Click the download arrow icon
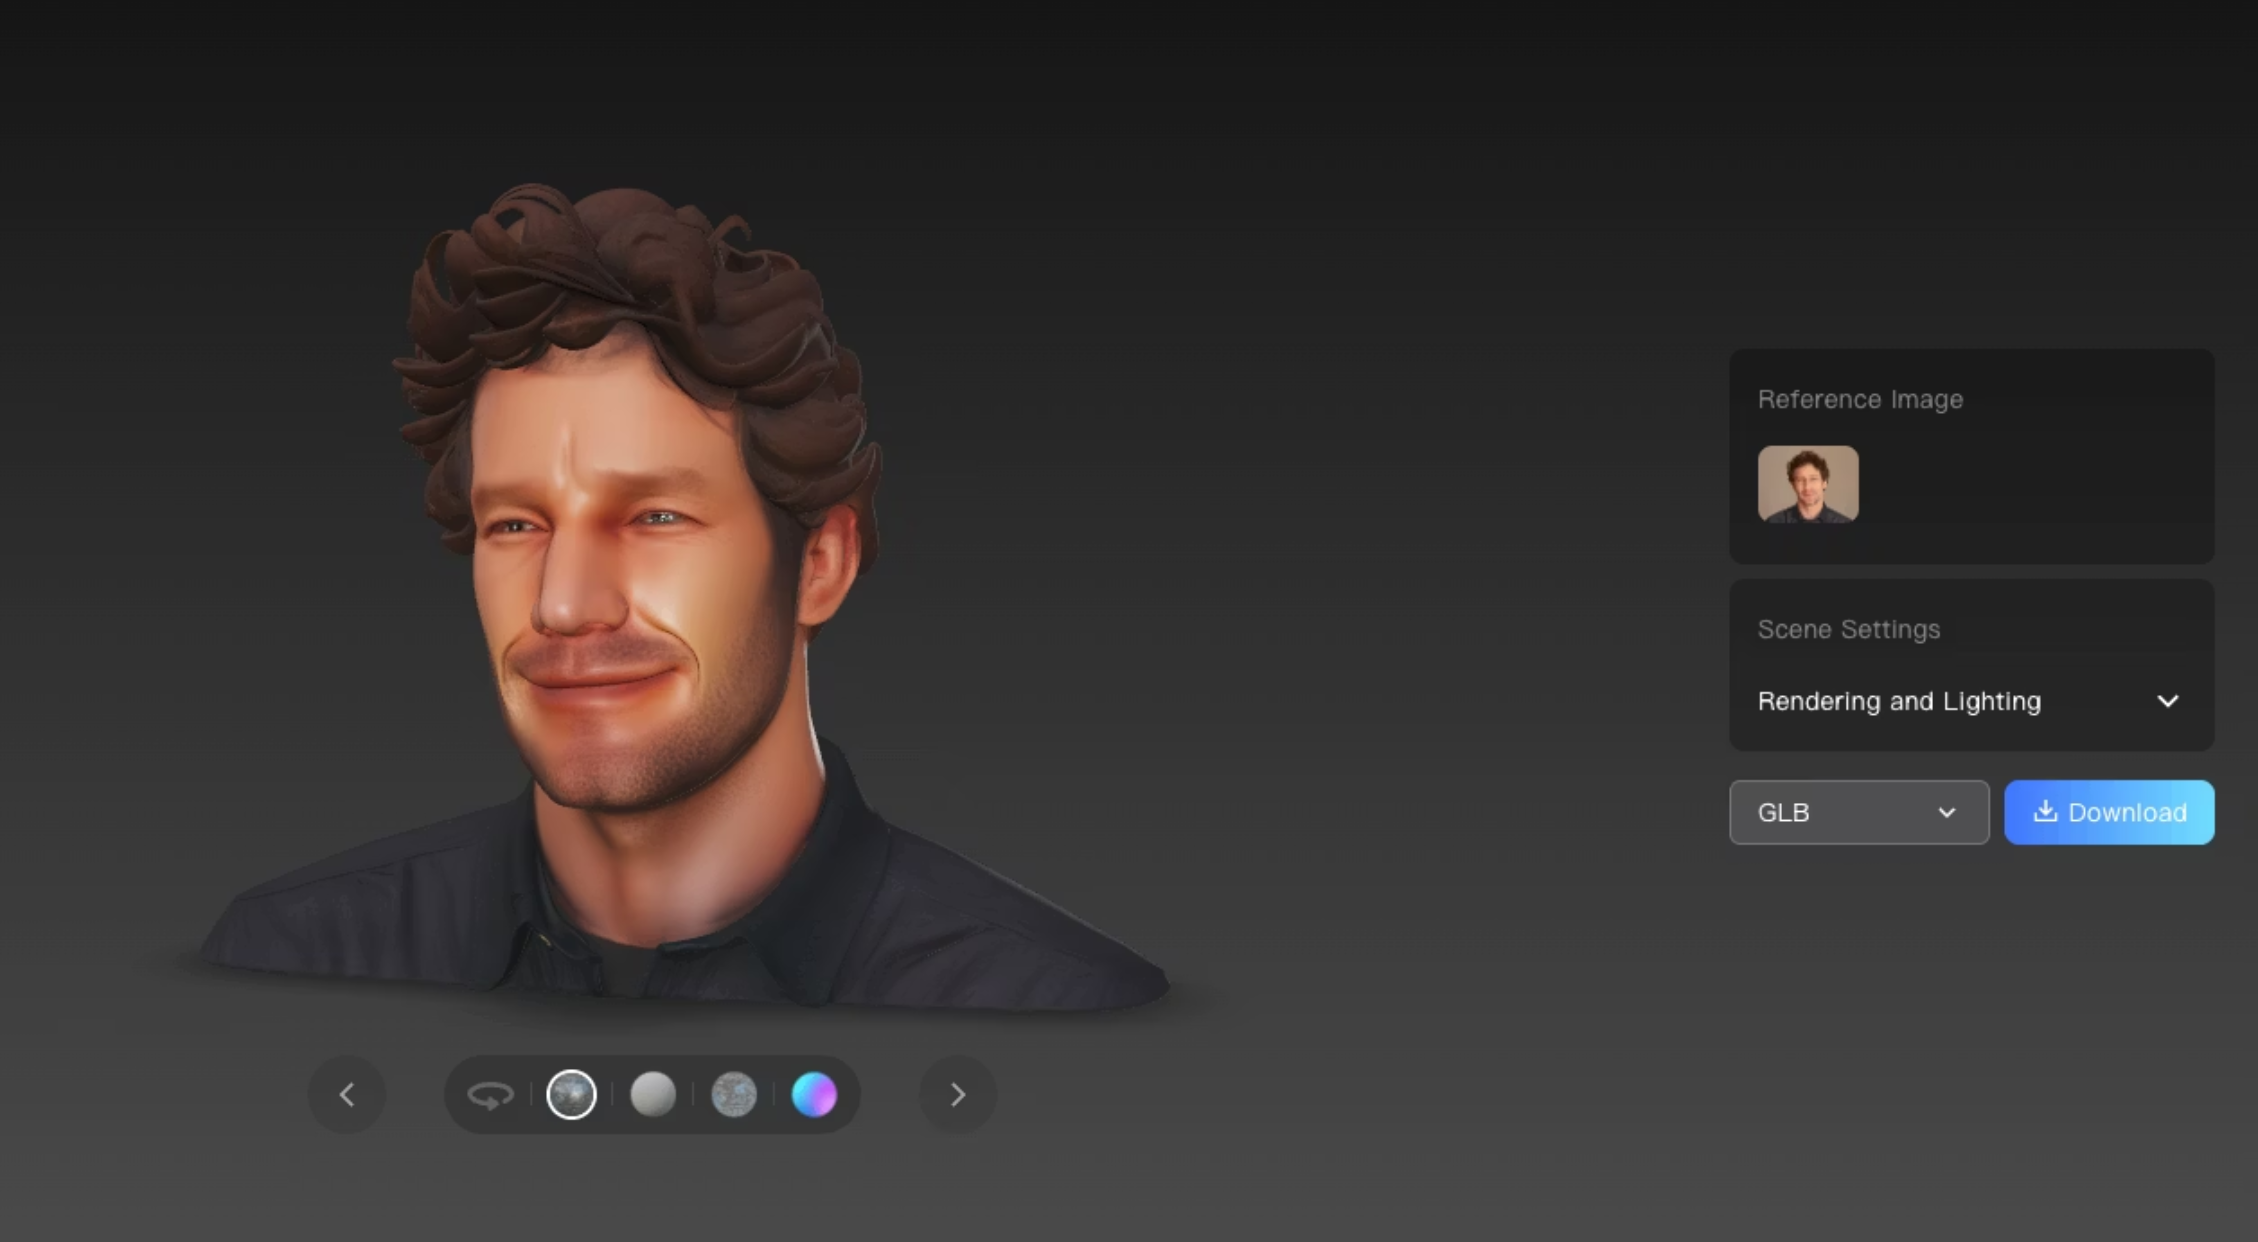This screenshot has width=2258, height=1242. pos(2045,811)
